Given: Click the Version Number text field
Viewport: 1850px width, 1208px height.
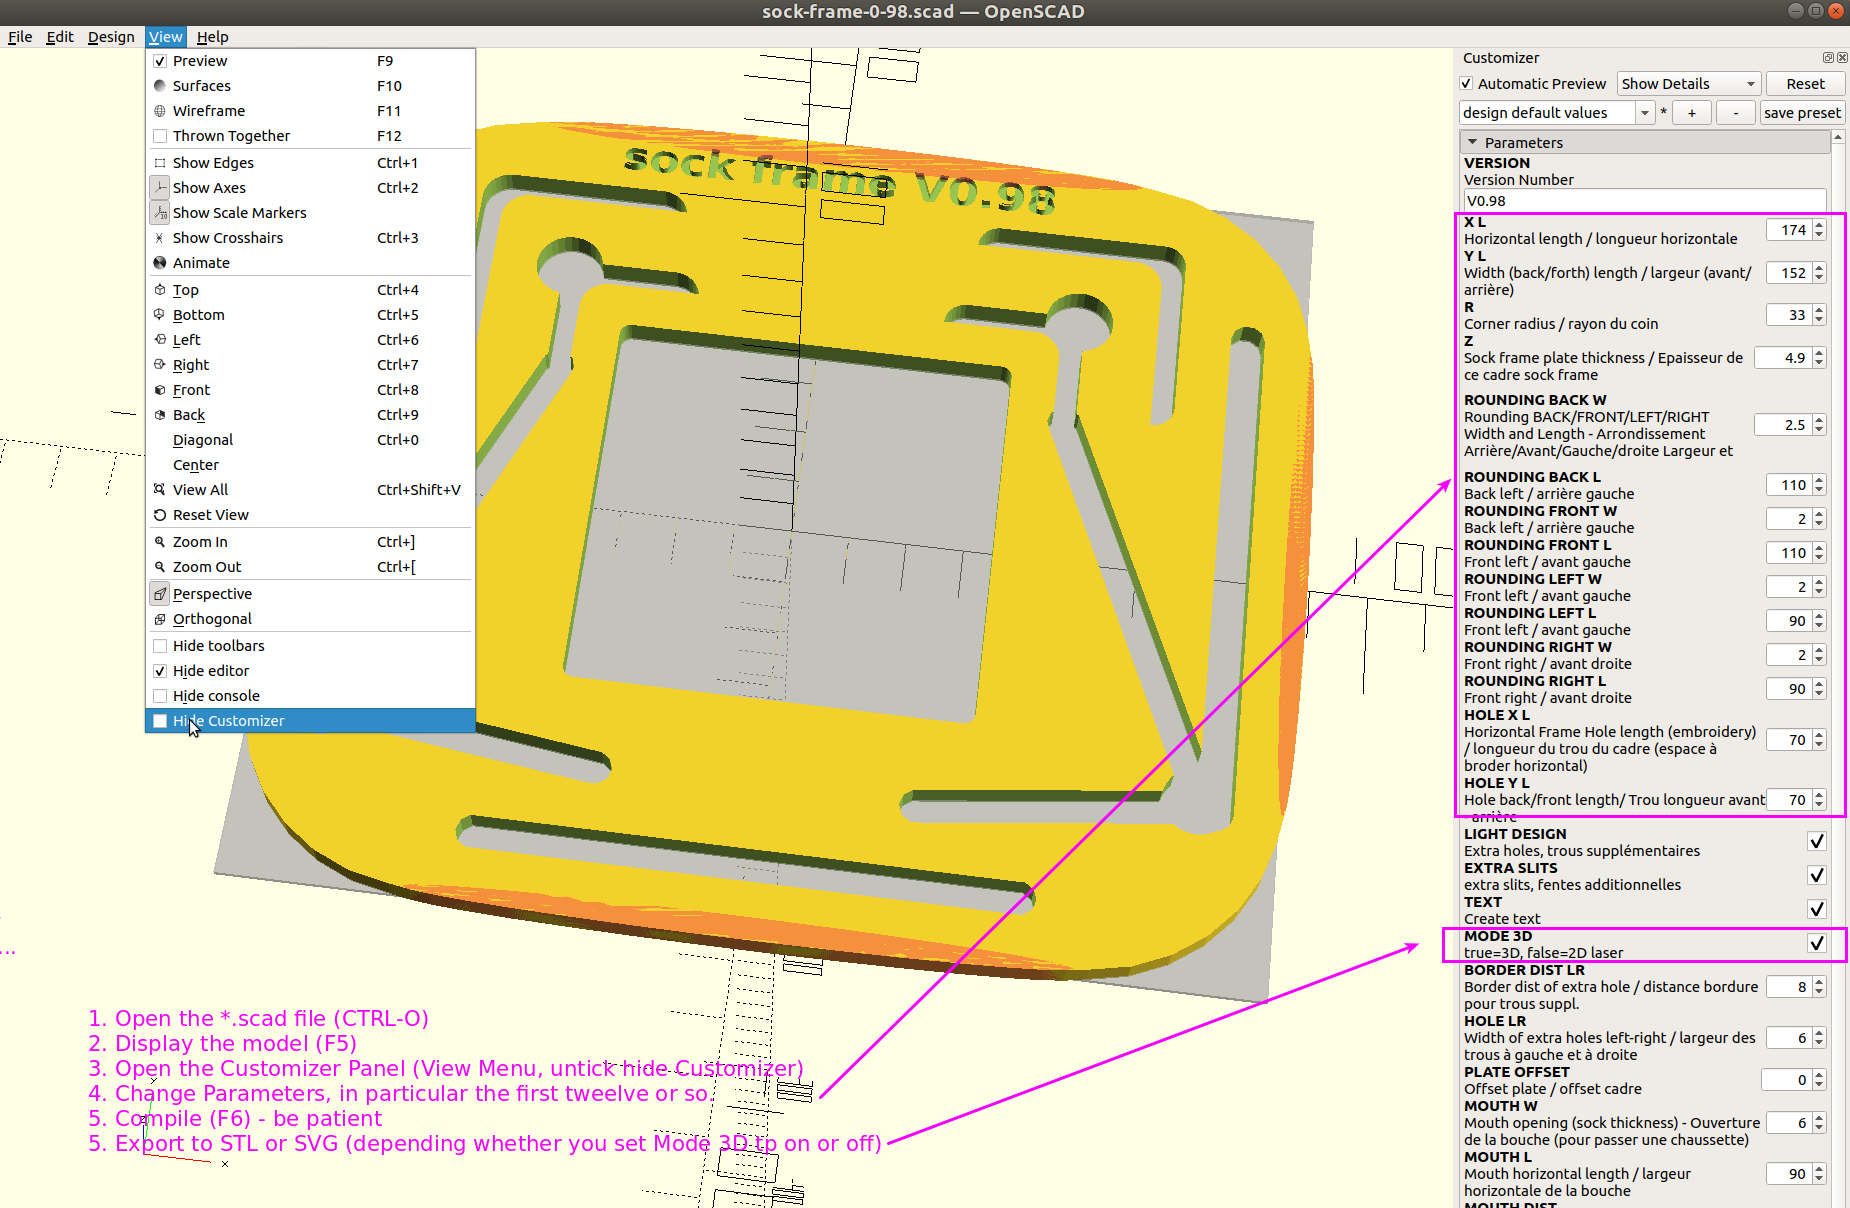Looking at the screenshot, I should 1643,201.
